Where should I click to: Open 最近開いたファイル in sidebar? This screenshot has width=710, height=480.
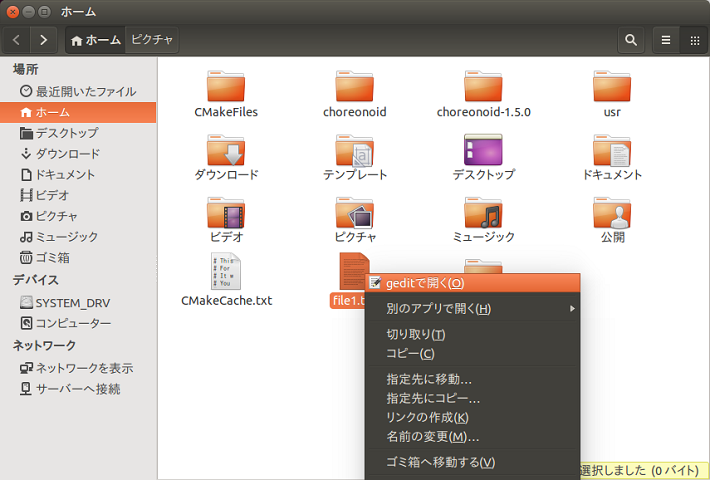tap(86, 91)
